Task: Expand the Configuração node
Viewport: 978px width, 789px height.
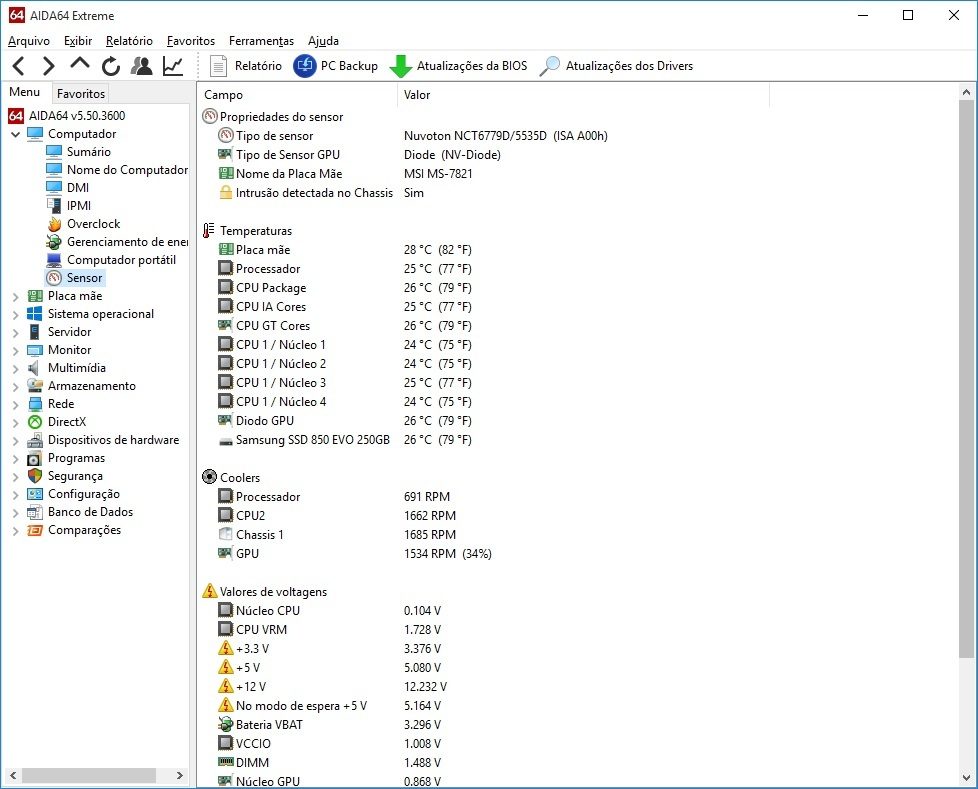Action: [16, 495]
